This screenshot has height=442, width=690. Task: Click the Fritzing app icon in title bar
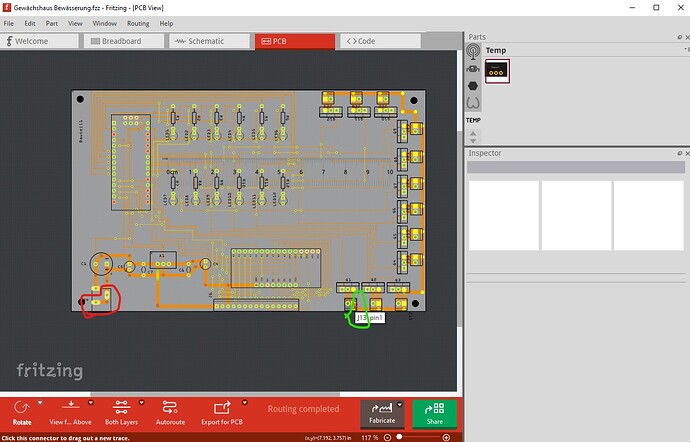[7, 7]
